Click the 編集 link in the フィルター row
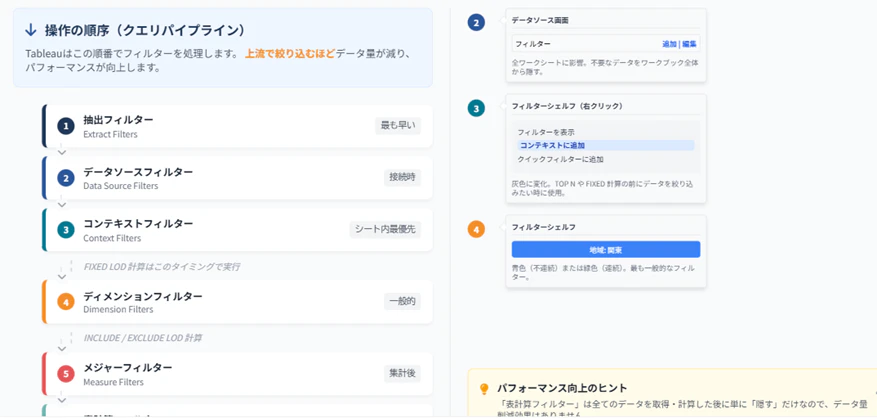This screenshot has height=418, width=877. coord(689,44)
